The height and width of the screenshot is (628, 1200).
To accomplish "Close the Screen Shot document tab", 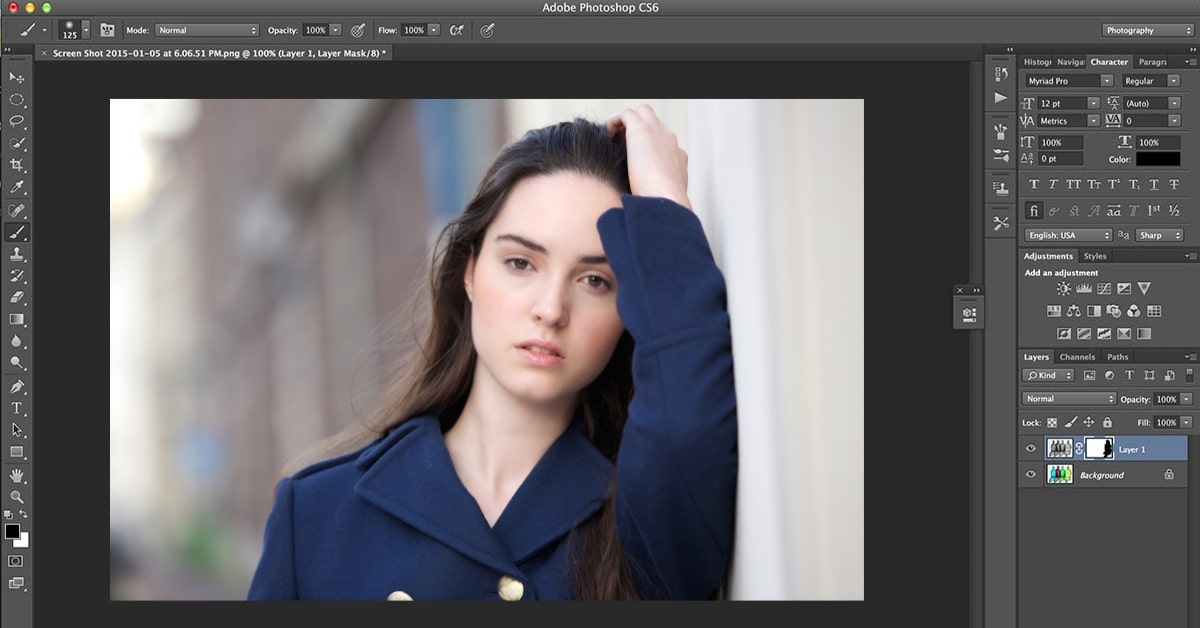I will point(44,53).
